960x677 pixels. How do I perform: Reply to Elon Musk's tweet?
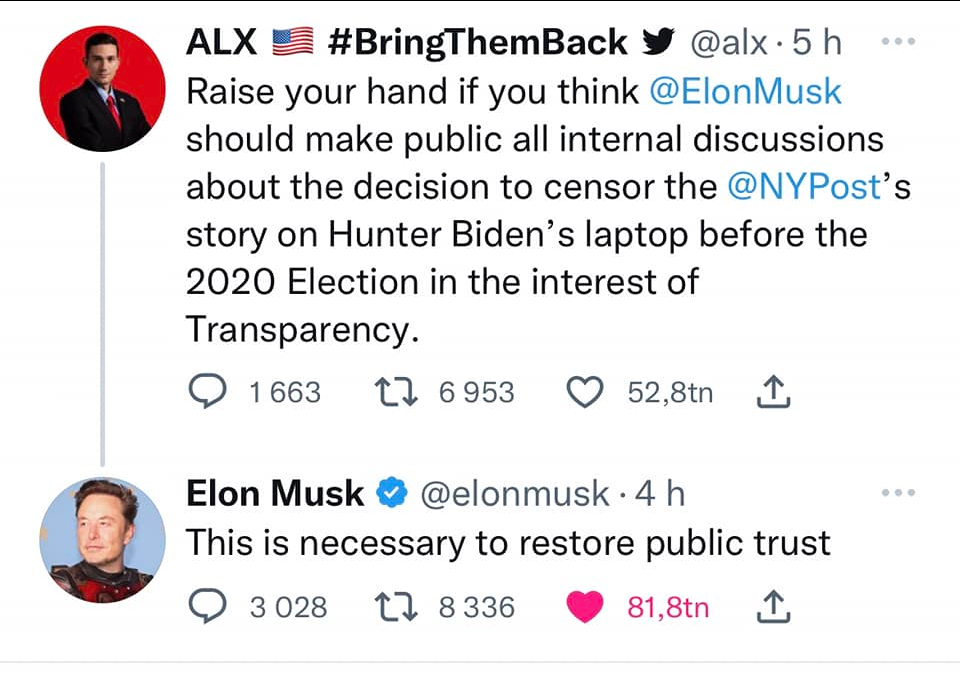tap(207, 606)
